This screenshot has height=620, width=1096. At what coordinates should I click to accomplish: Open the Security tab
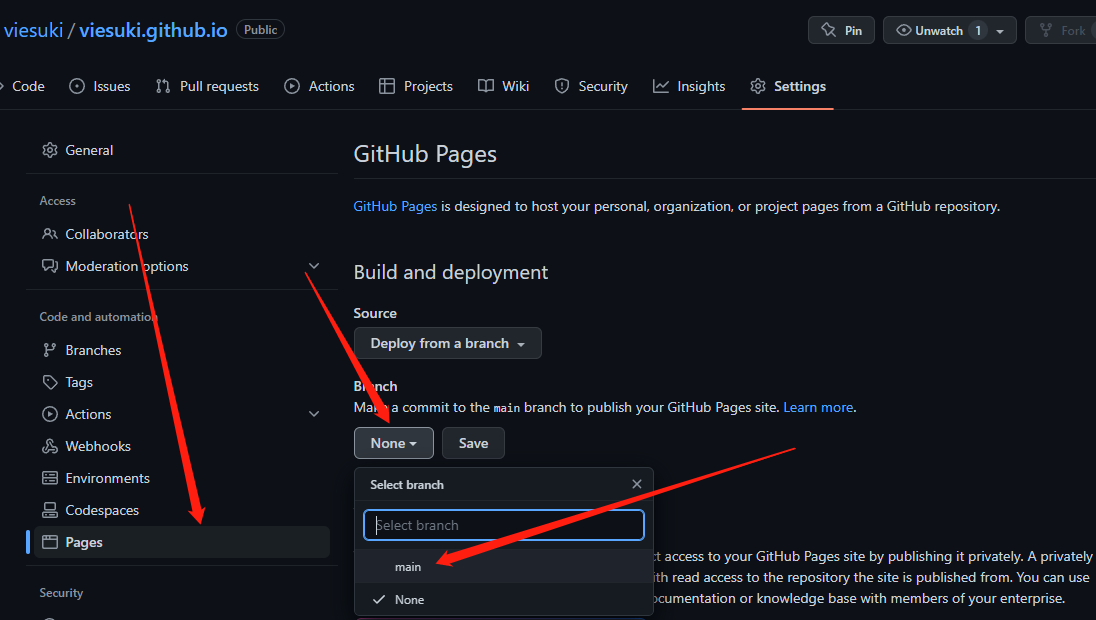[591, 86]
